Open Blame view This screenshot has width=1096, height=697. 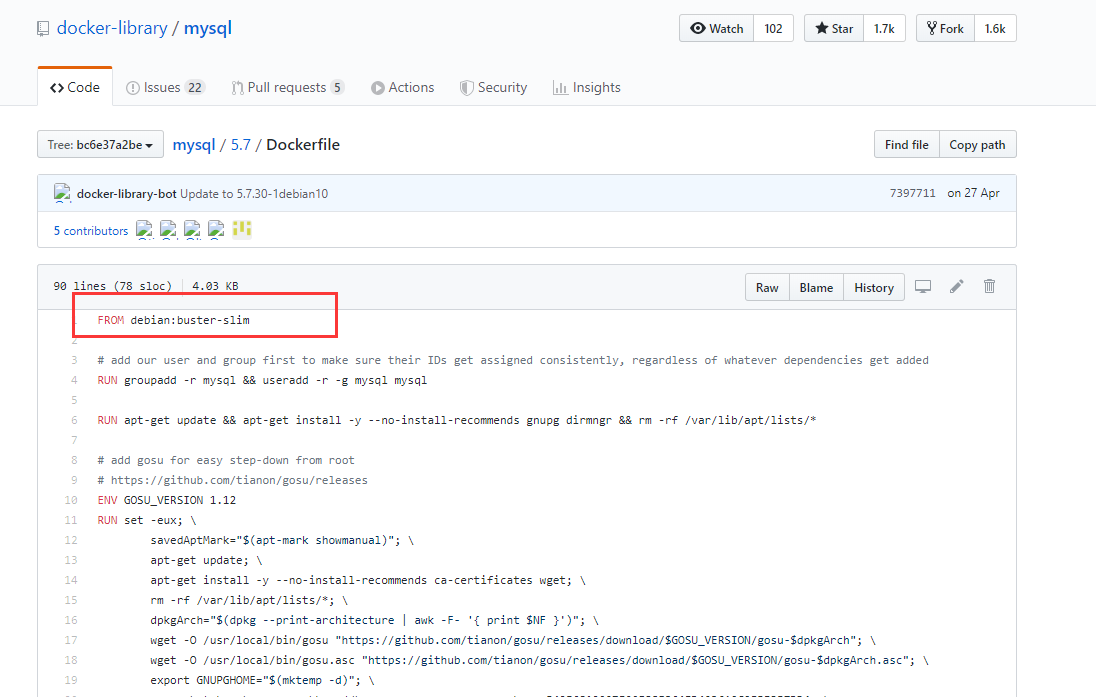(816, 287)
